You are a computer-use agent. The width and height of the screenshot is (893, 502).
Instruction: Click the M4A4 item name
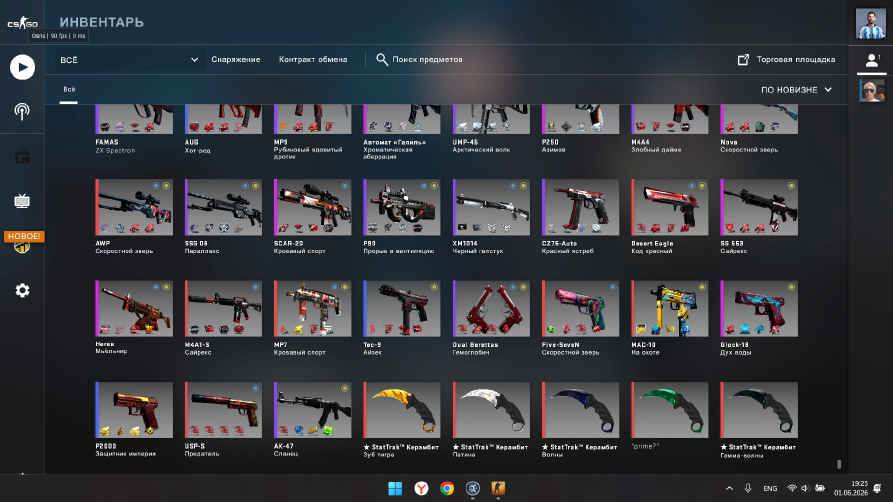(640, 142)
